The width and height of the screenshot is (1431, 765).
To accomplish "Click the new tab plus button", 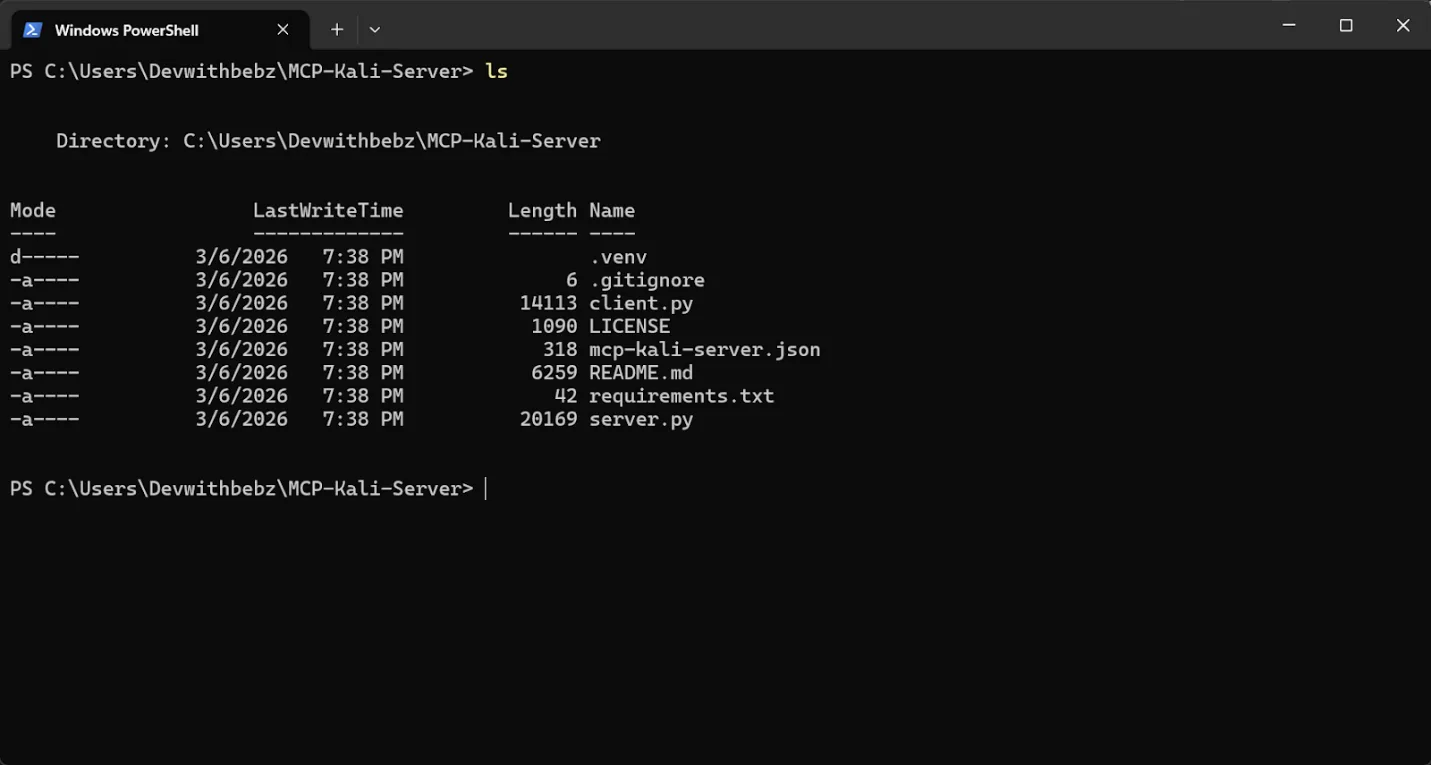I will [336, 29].
